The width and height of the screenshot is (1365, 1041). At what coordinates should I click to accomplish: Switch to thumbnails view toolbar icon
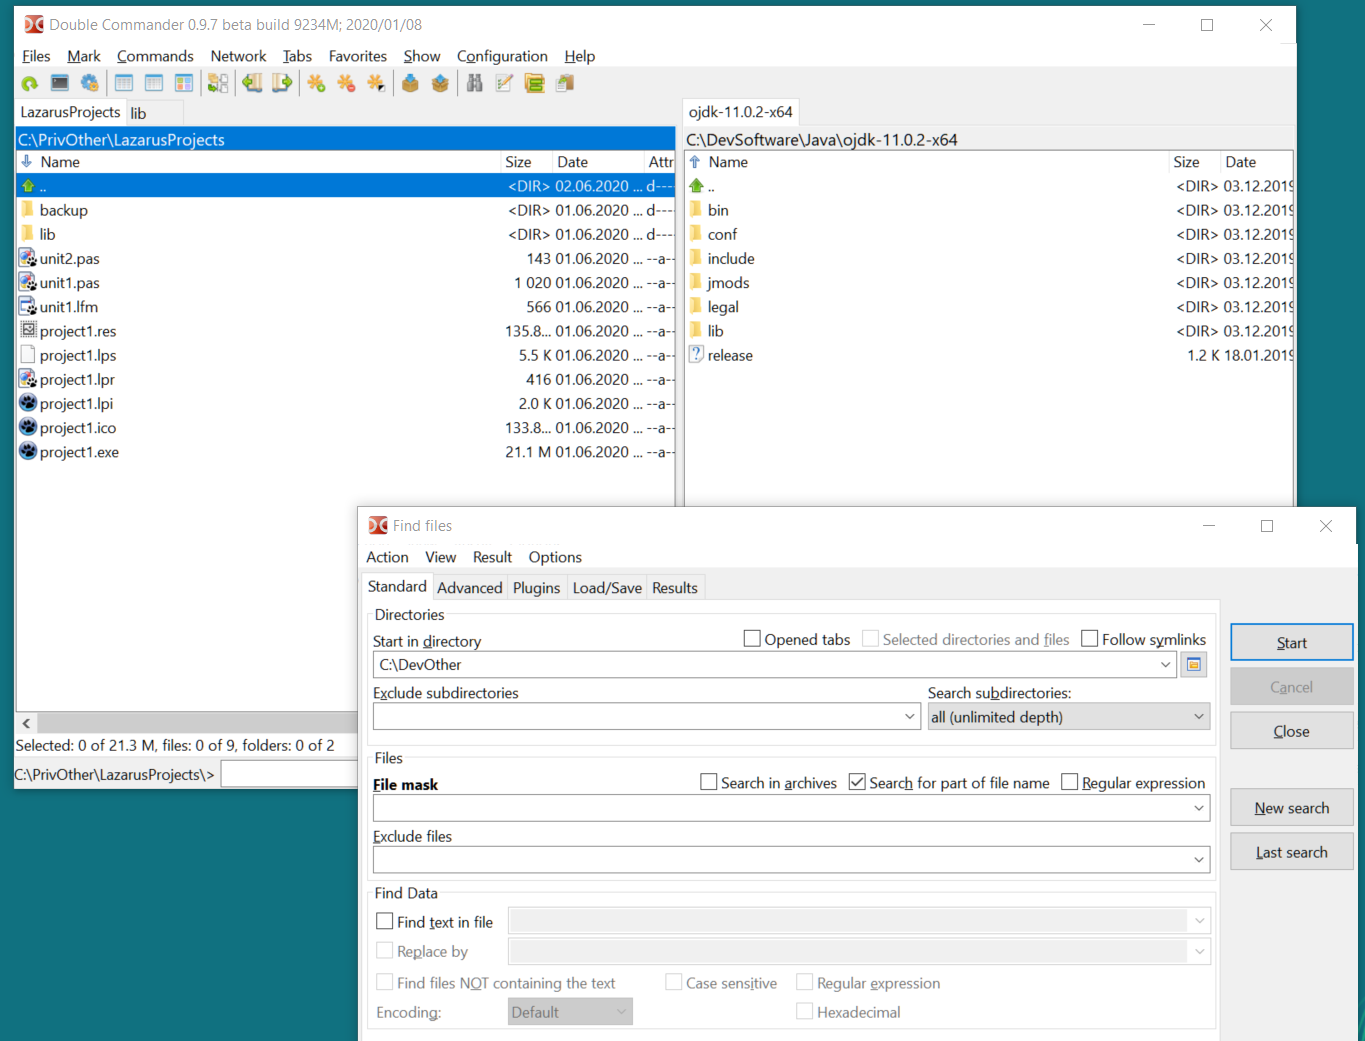[x=184, y=84]
